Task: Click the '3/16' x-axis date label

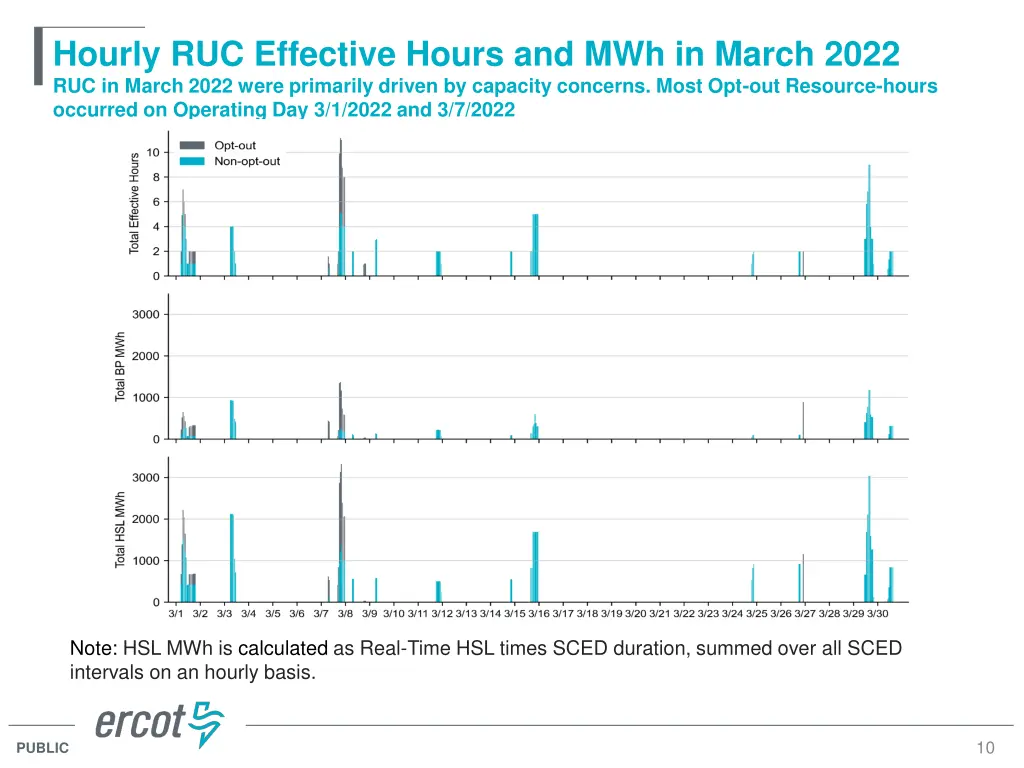Action: (539, 614)
